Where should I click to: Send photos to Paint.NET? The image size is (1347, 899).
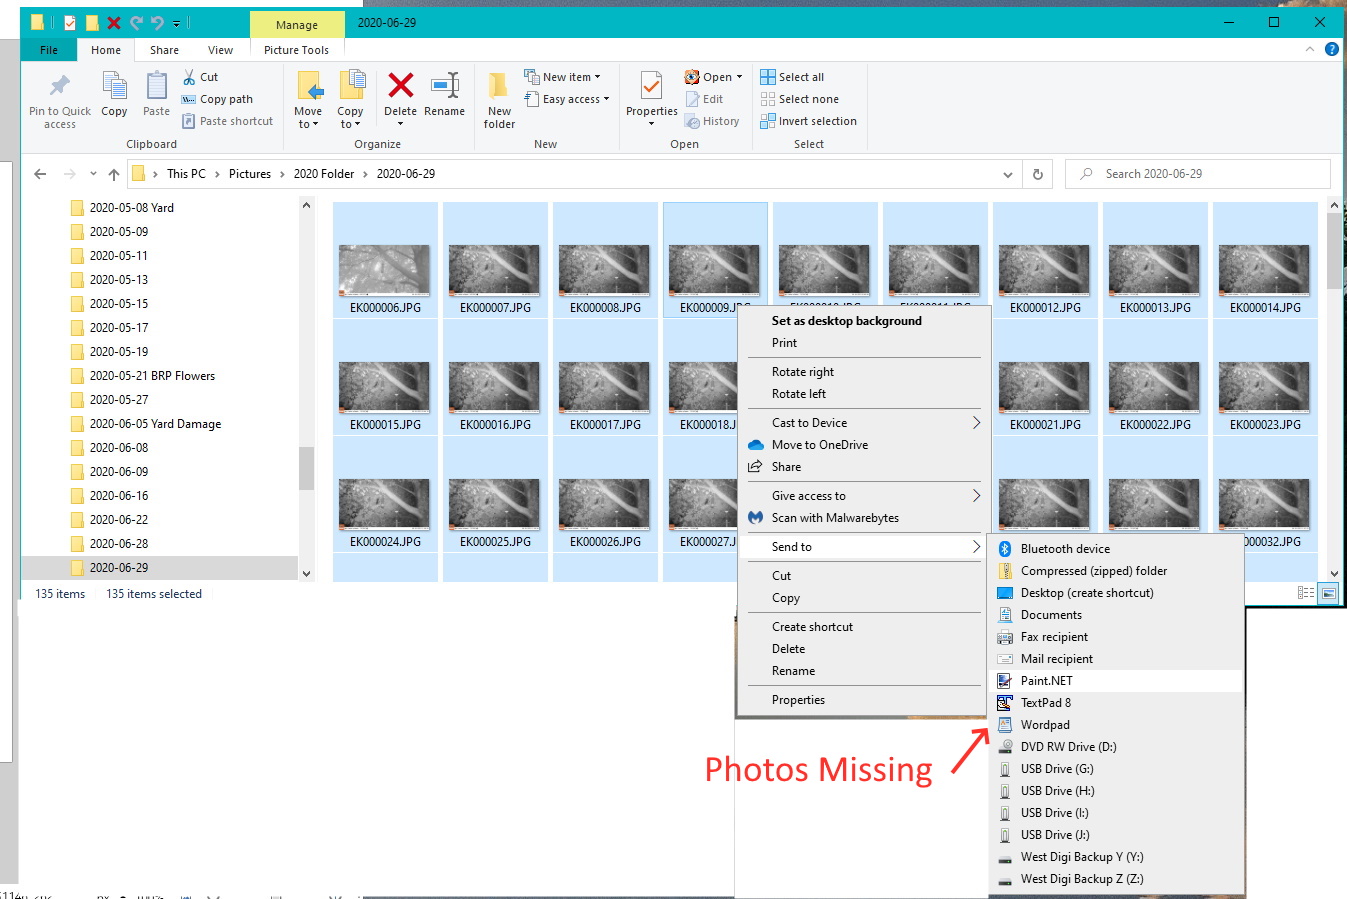1047,680
